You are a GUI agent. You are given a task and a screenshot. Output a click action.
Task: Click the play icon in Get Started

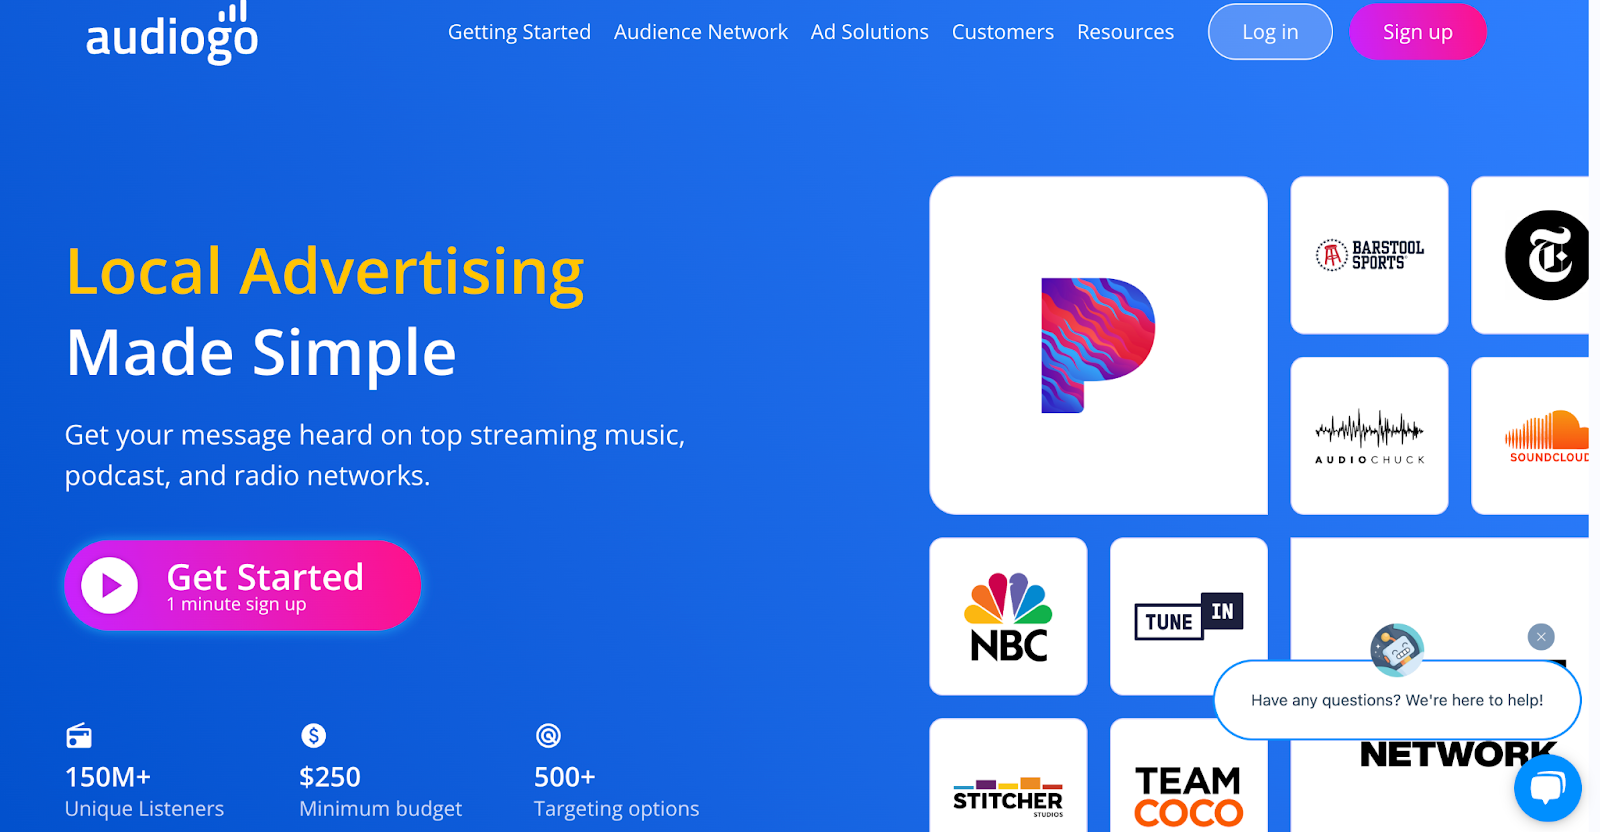click(x=110, y=586)
